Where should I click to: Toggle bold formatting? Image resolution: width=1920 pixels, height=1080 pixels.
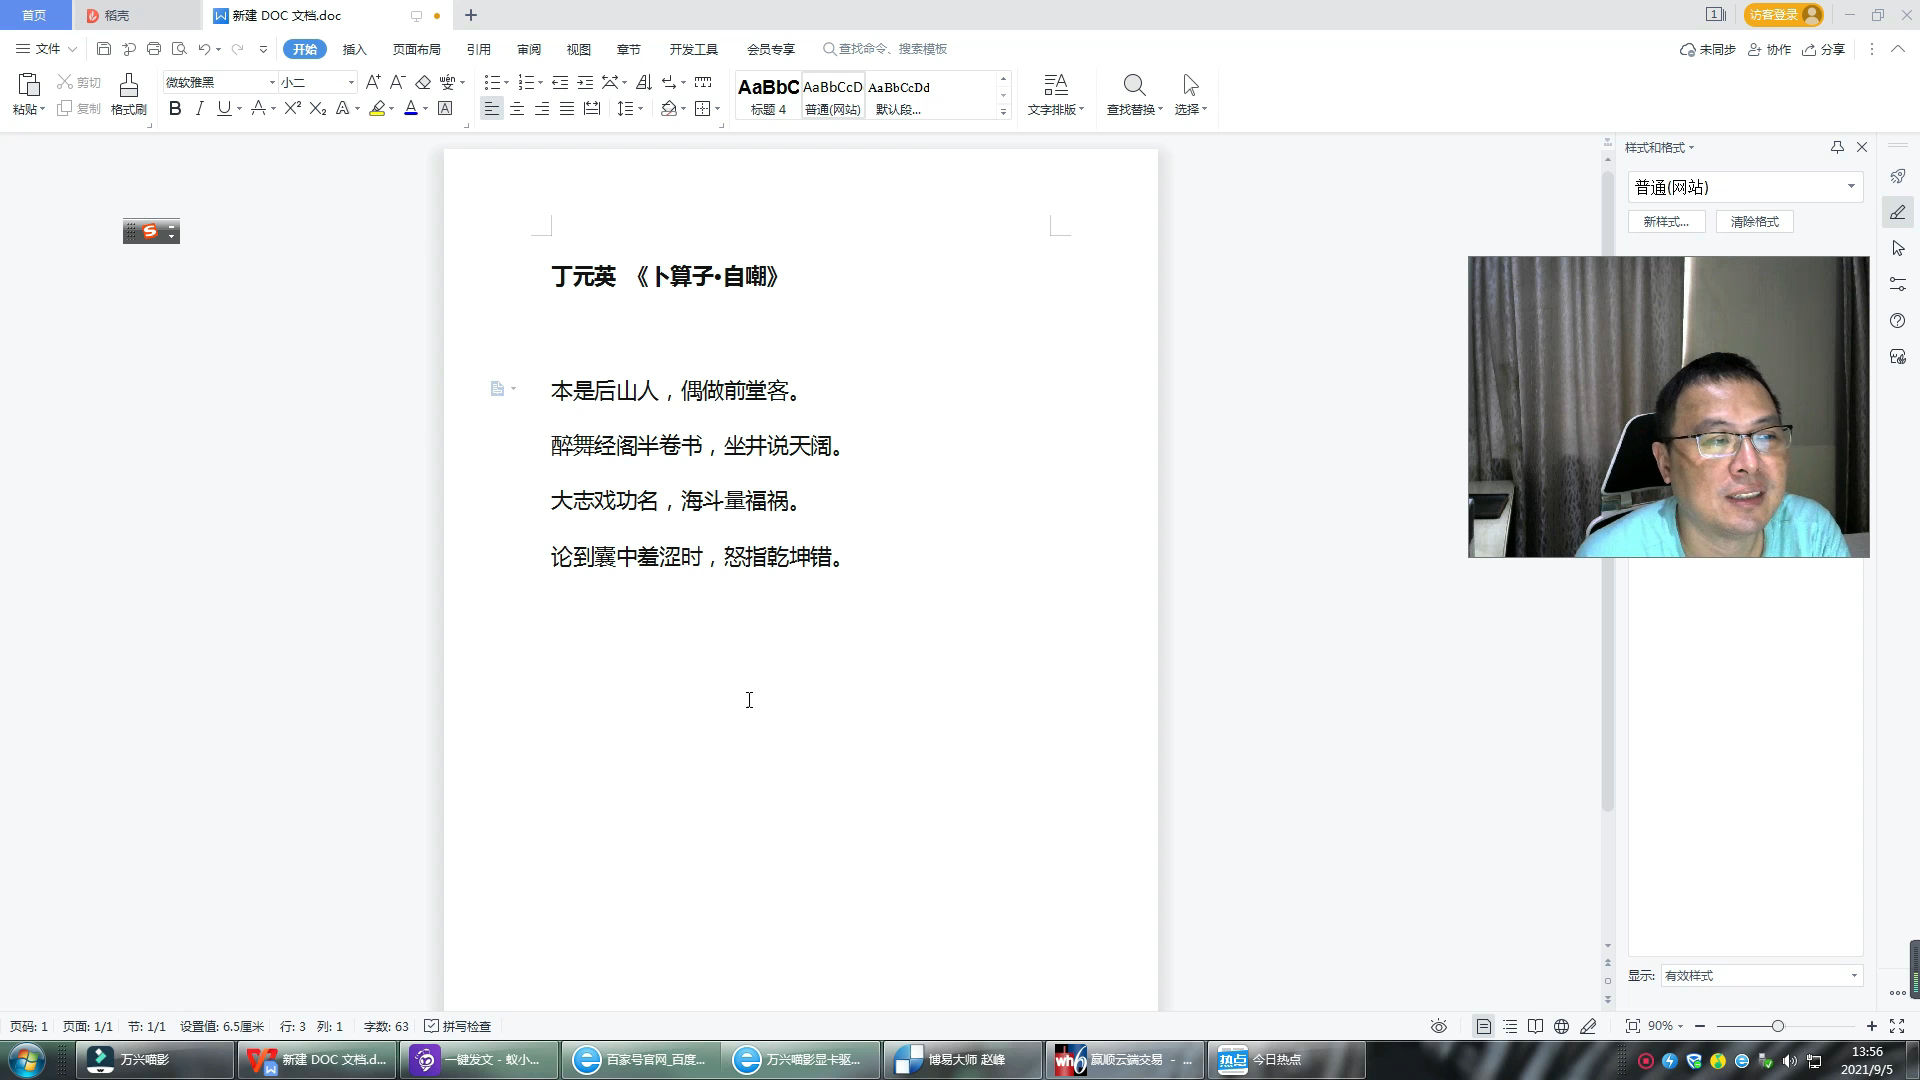[x=175, y=109]
